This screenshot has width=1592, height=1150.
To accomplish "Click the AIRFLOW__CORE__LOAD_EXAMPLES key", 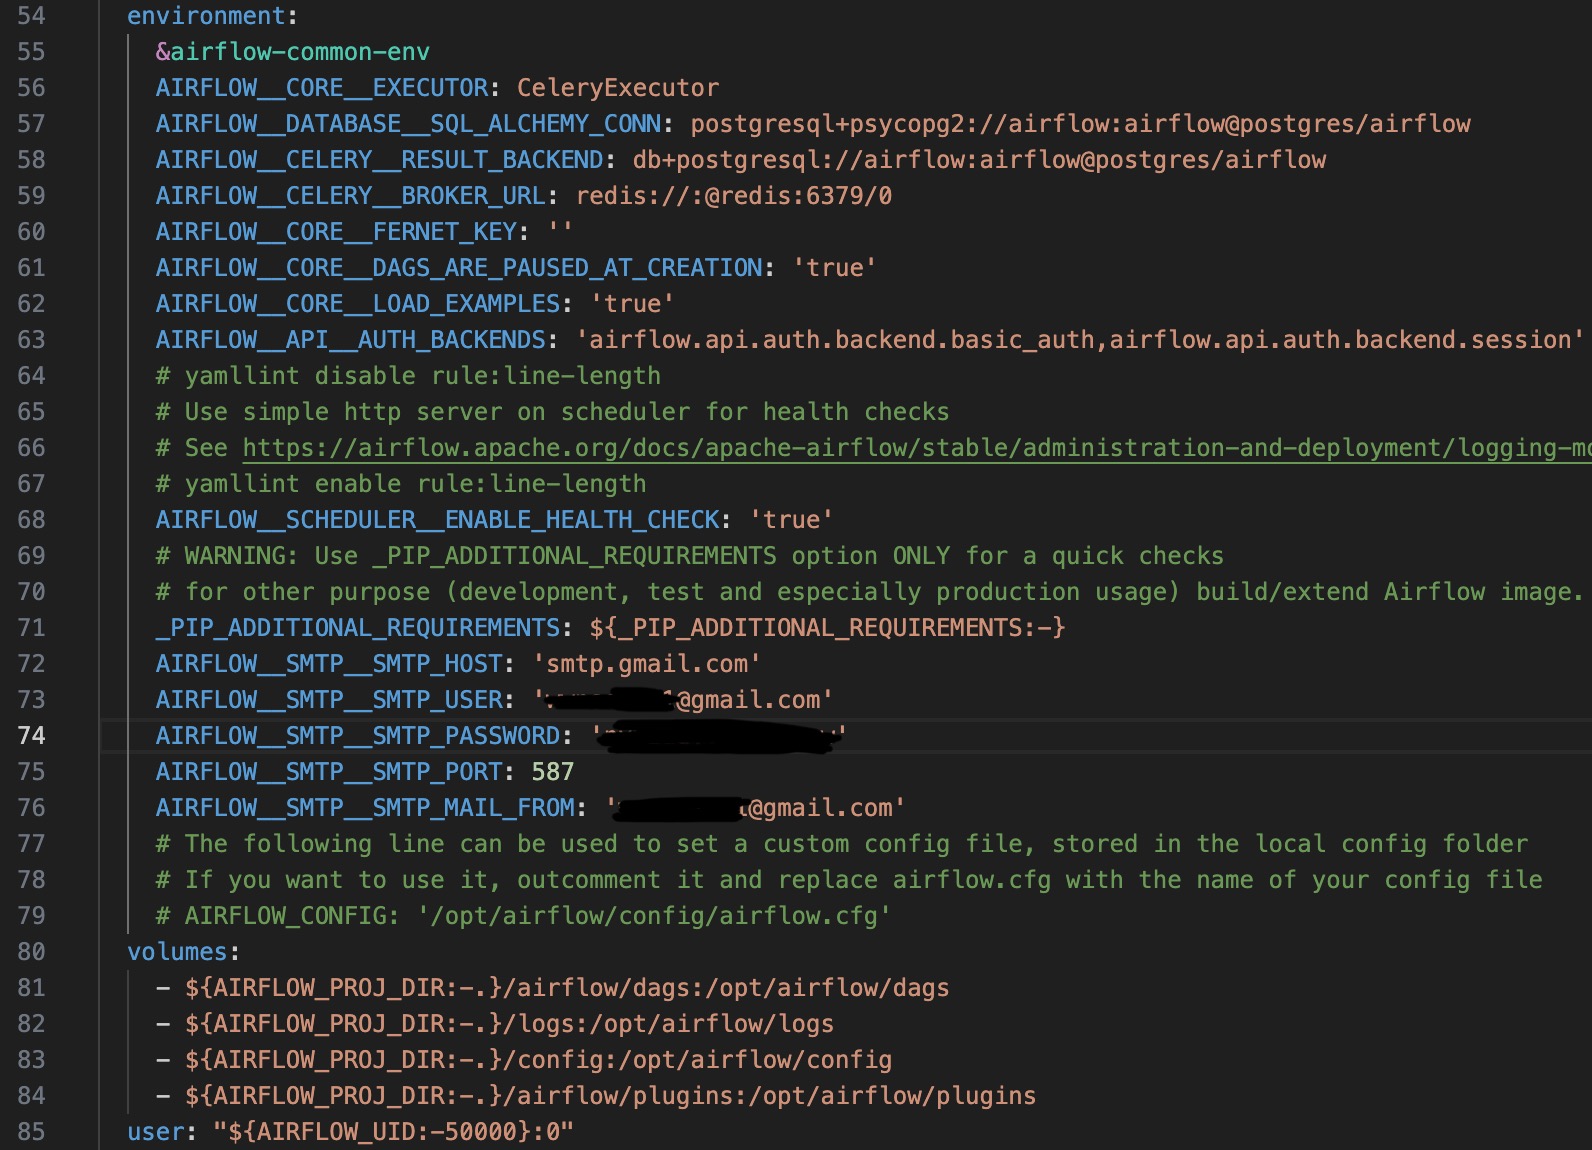I will click(x=358, y=304).
